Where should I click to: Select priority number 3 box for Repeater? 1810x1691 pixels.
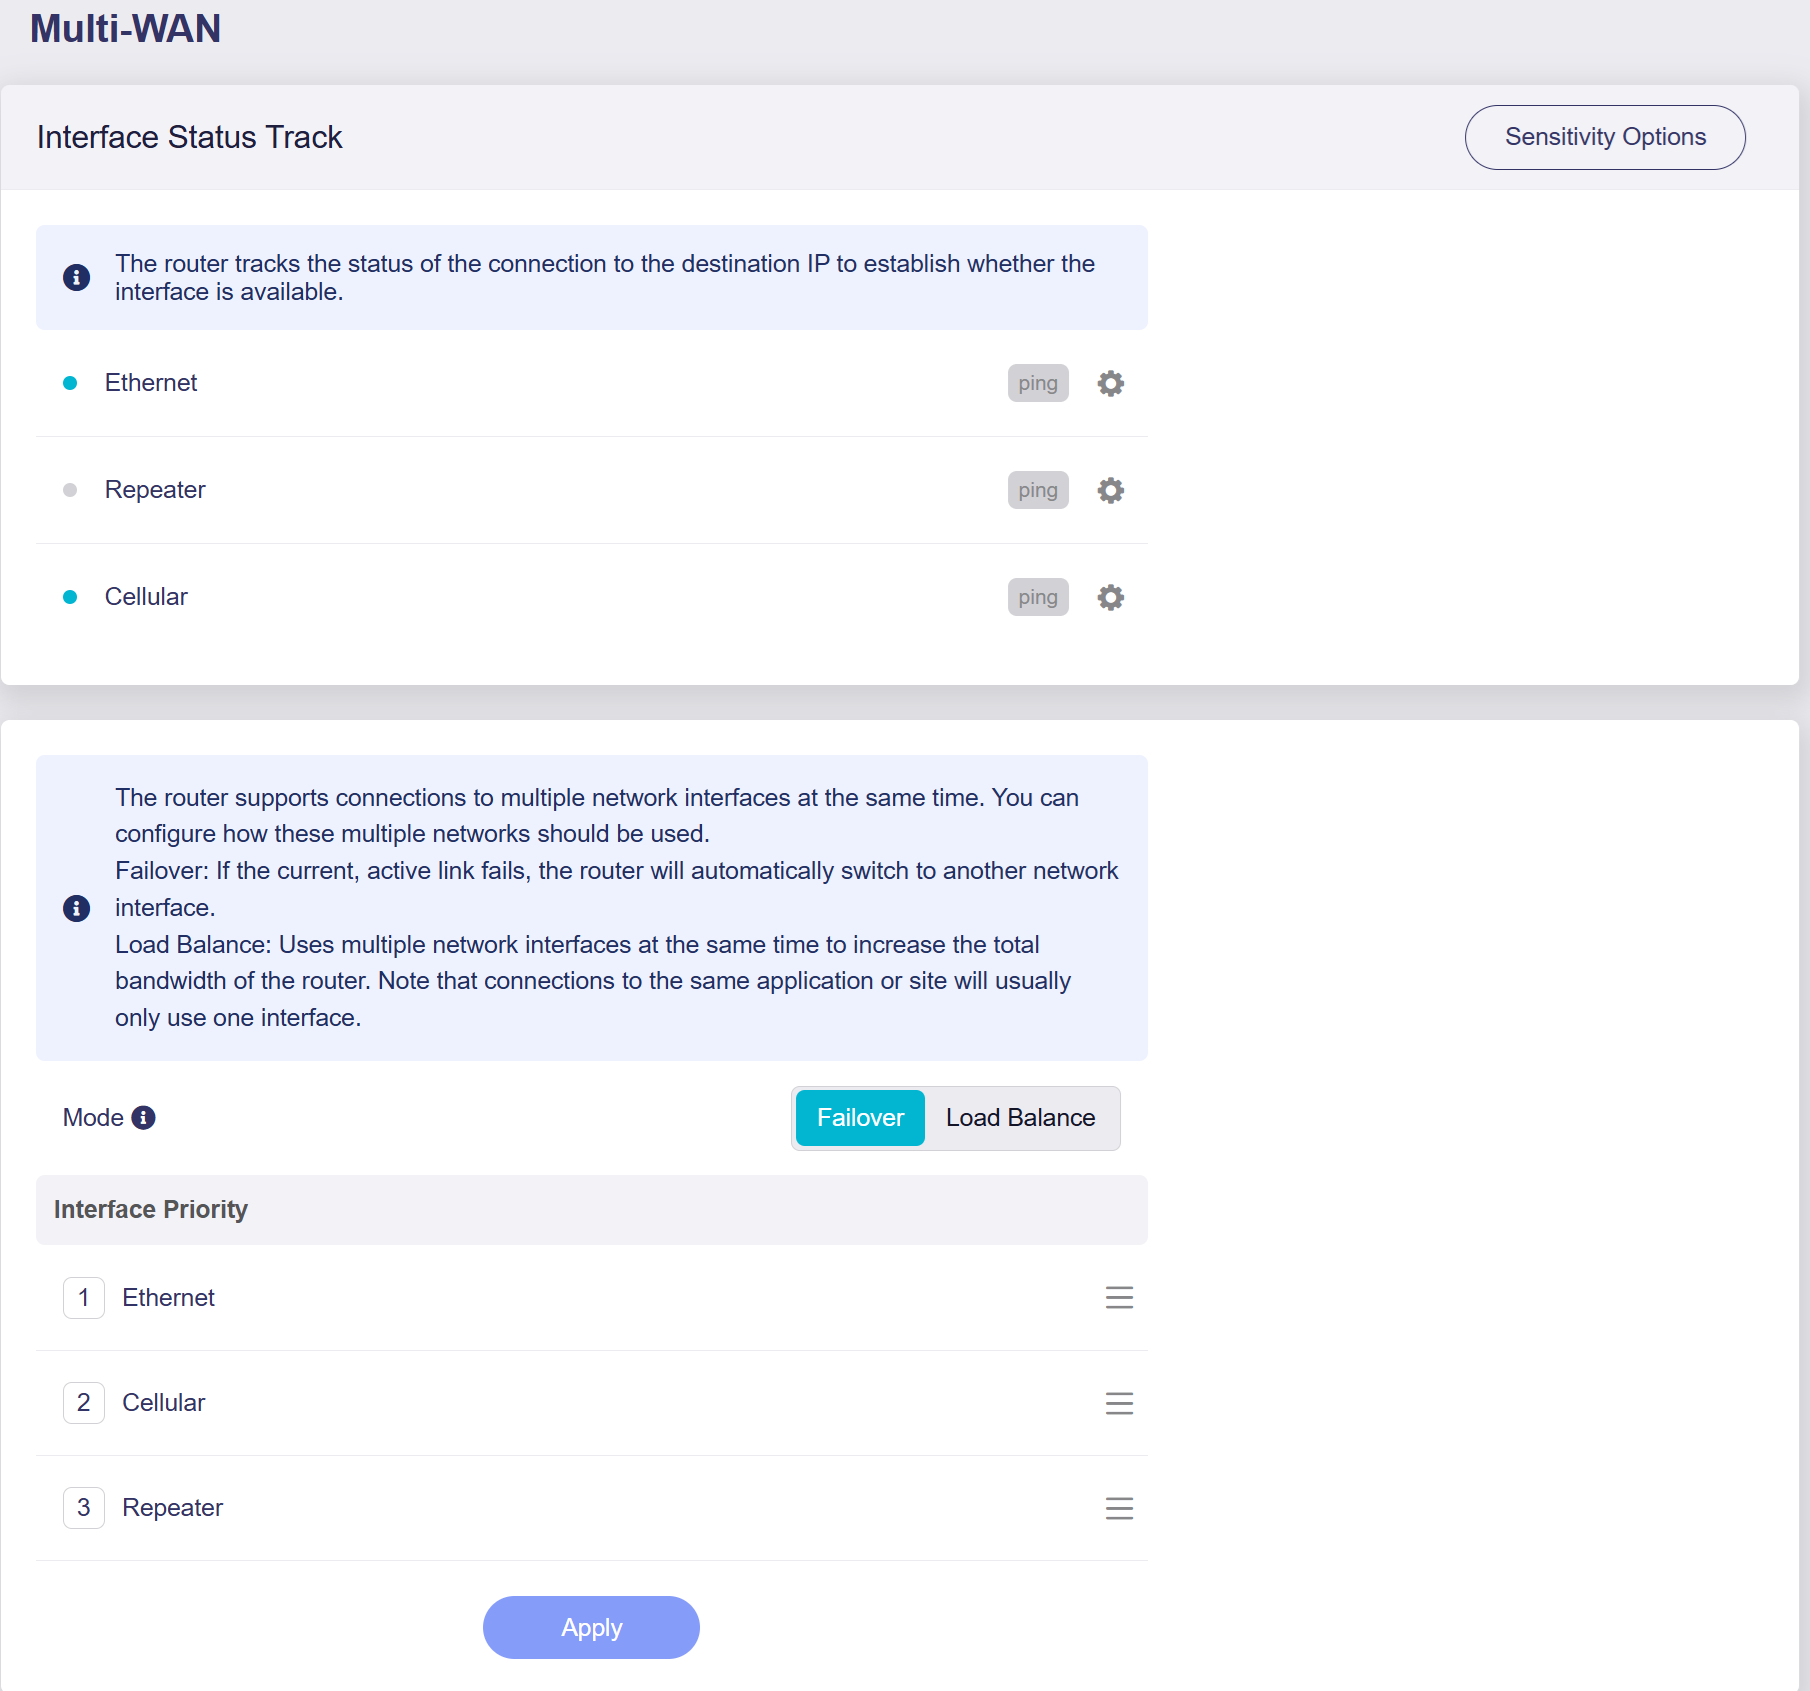point(84,1508)
